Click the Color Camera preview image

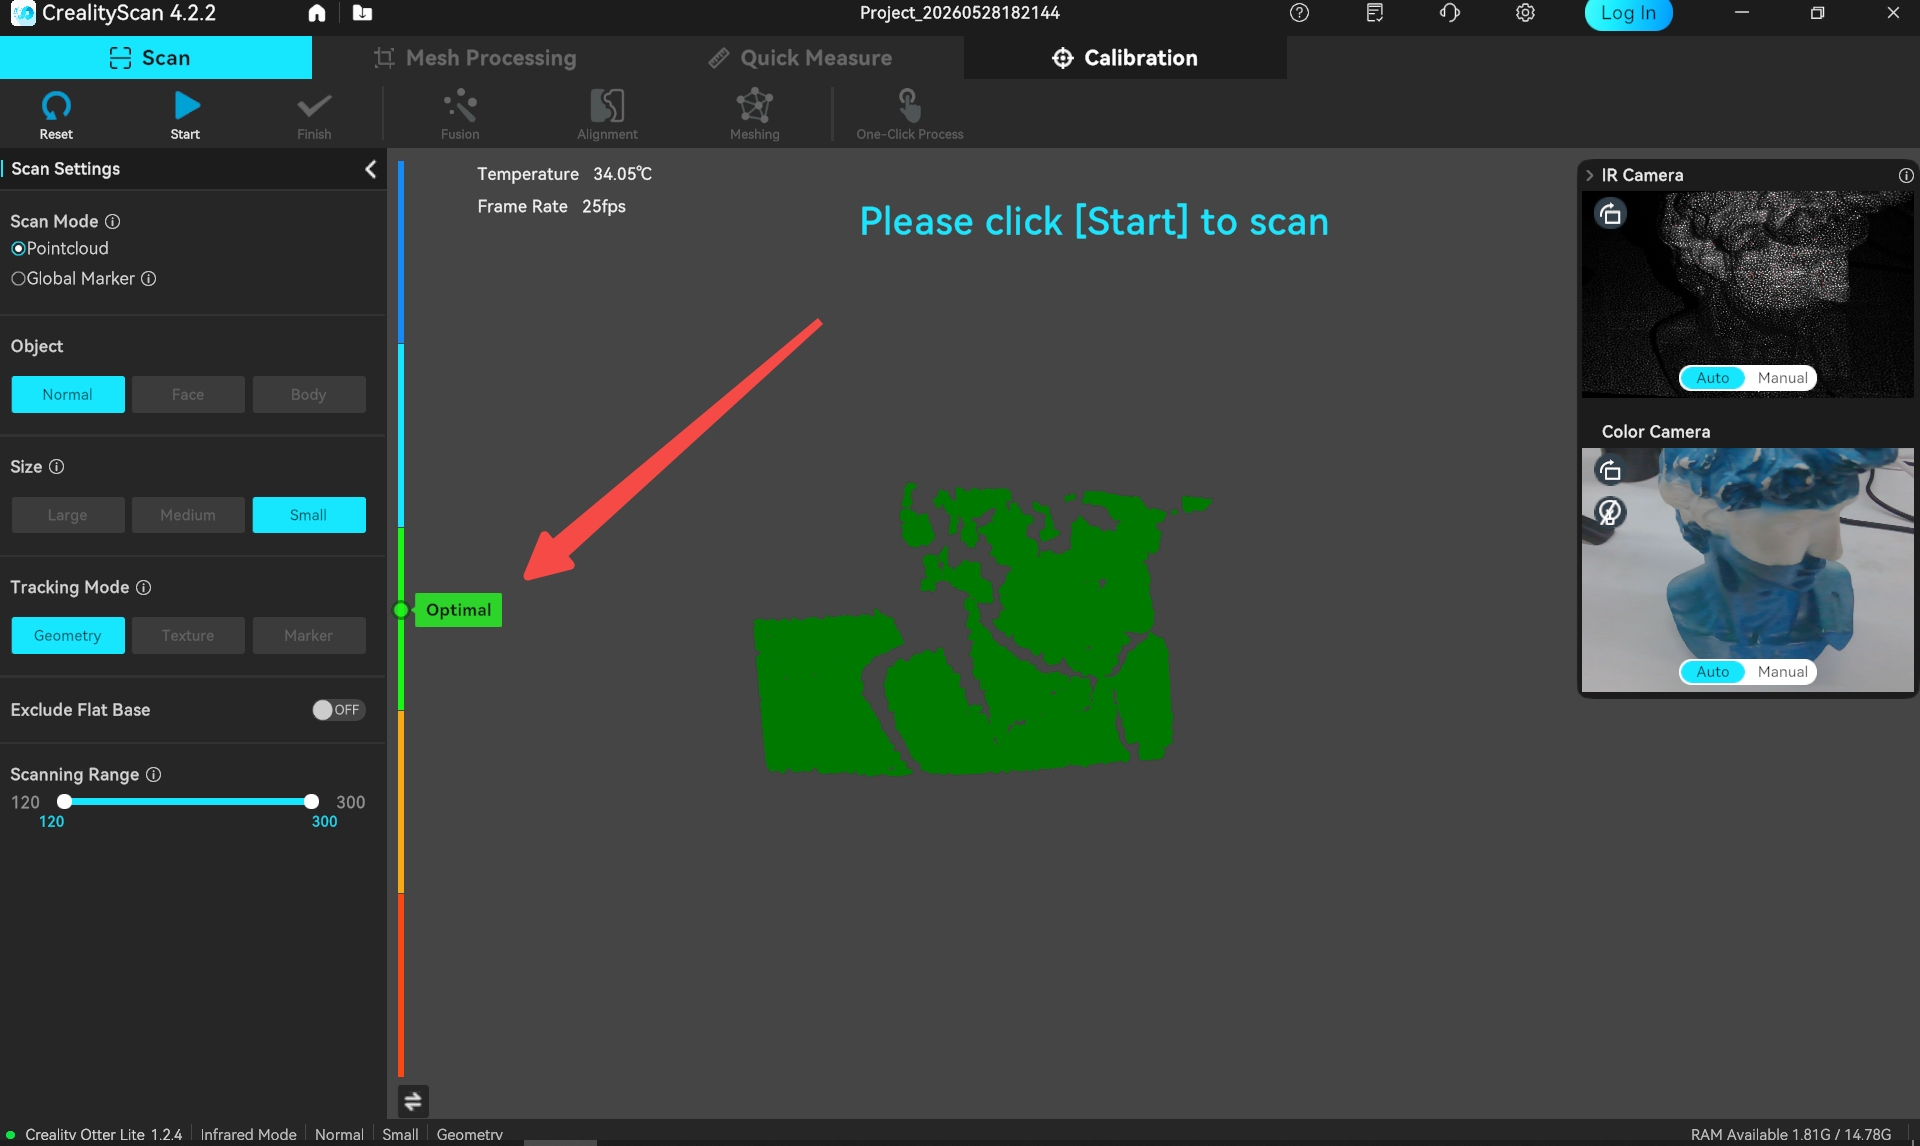(x=1747, y=570)
